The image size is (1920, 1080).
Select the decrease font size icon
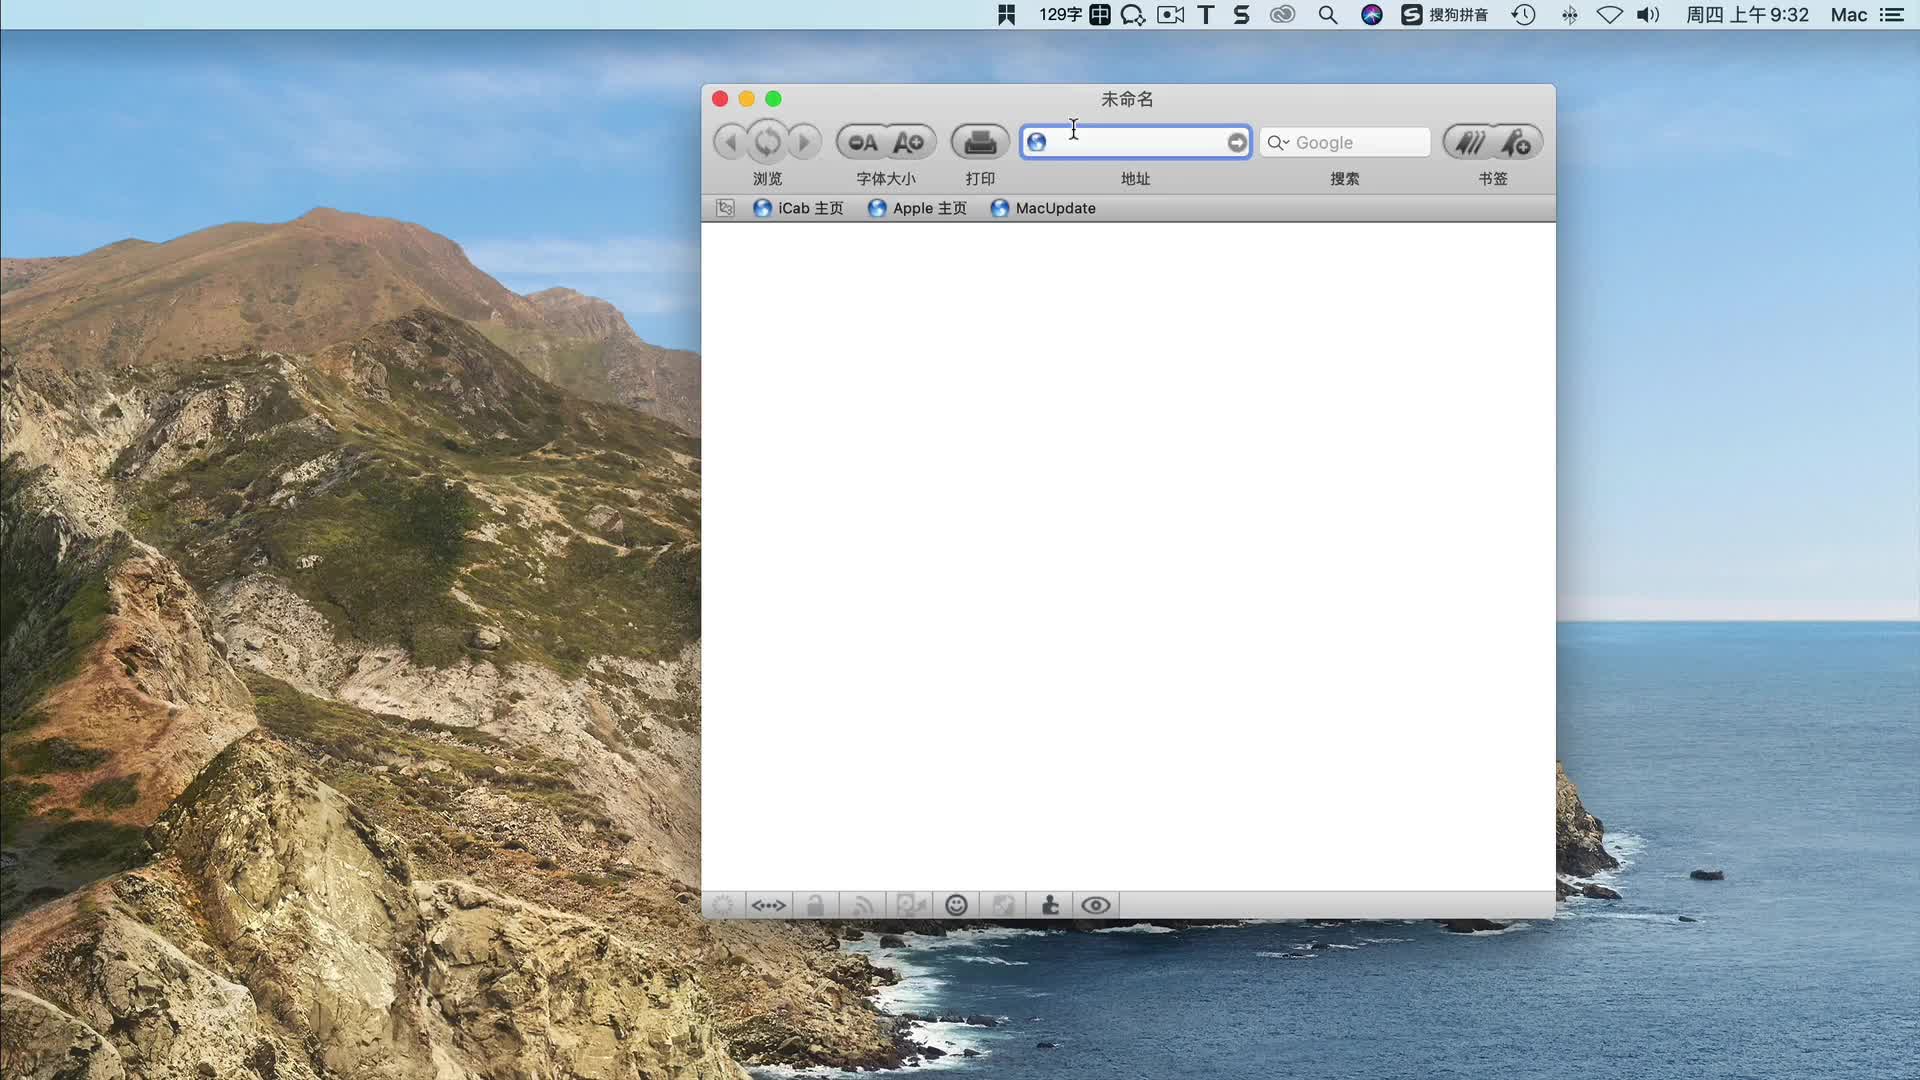[x=860, y=141]
